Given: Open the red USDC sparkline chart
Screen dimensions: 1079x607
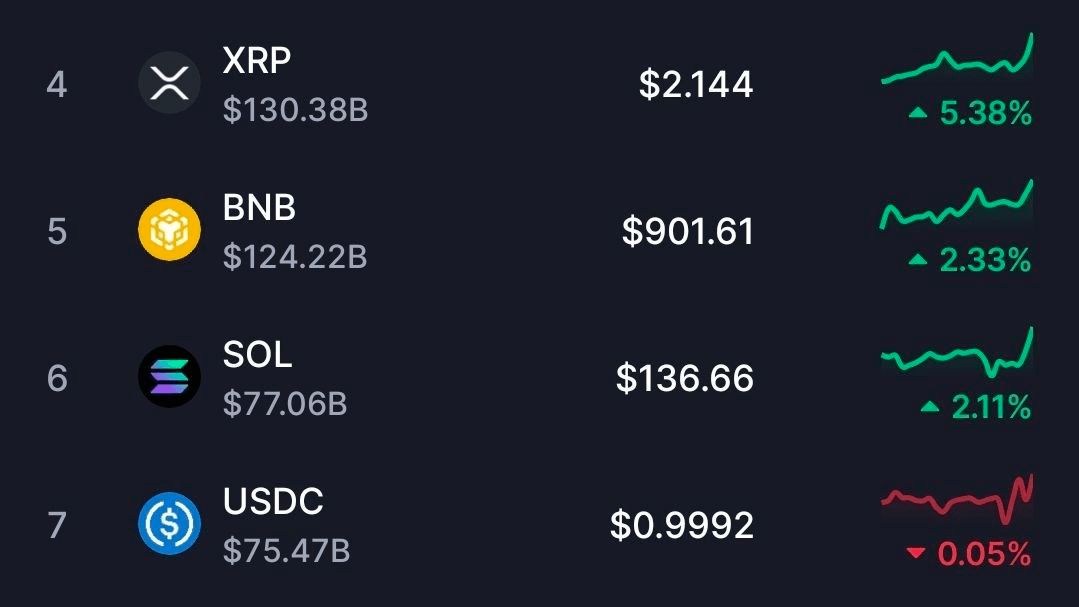Looking at the screenshot, I should click(x=957, y=500).
